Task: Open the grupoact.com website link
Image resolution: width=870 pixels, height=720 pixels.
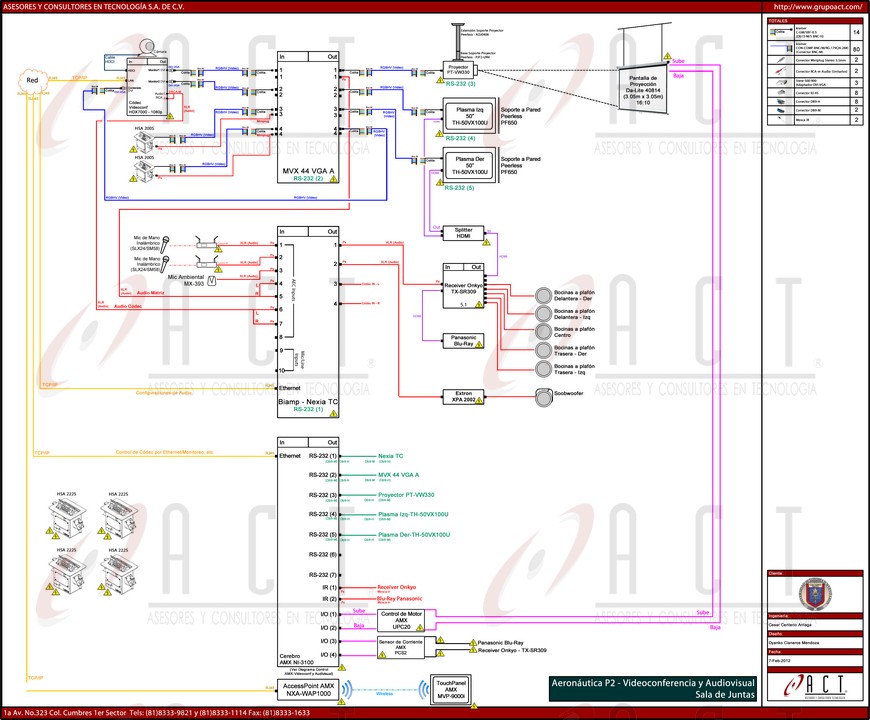Action: 813,6
